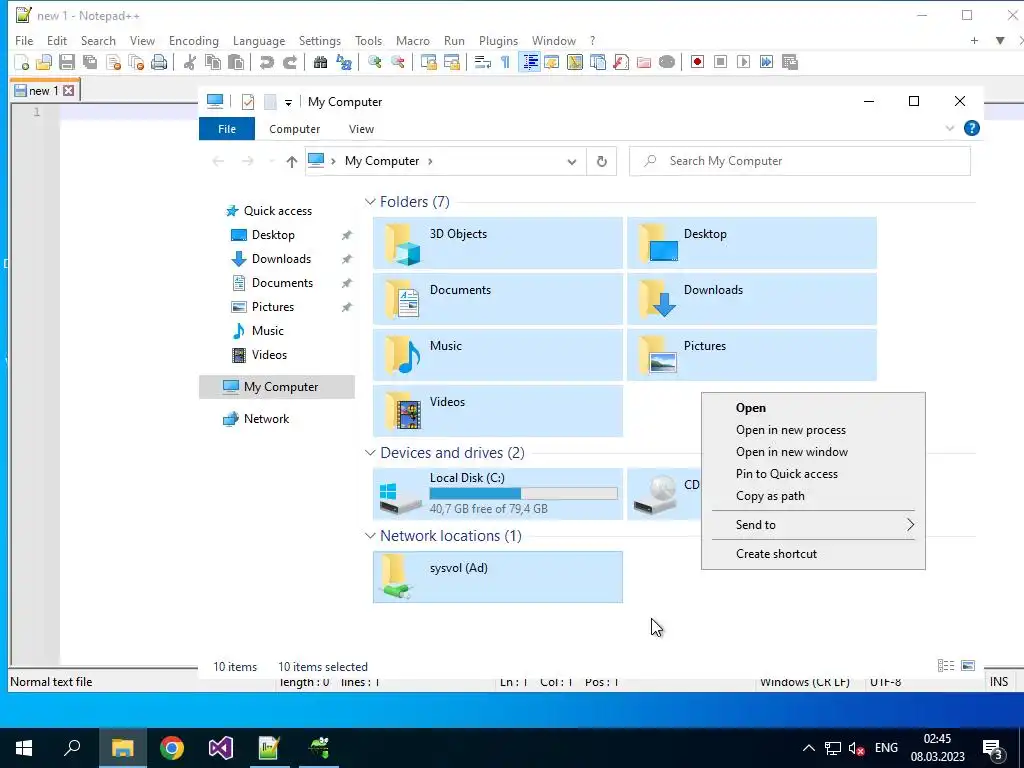Click the Paste icon in Notepad++ toolbar
The width and height of the screenshot is (1024, 768).
coord(236,62)
